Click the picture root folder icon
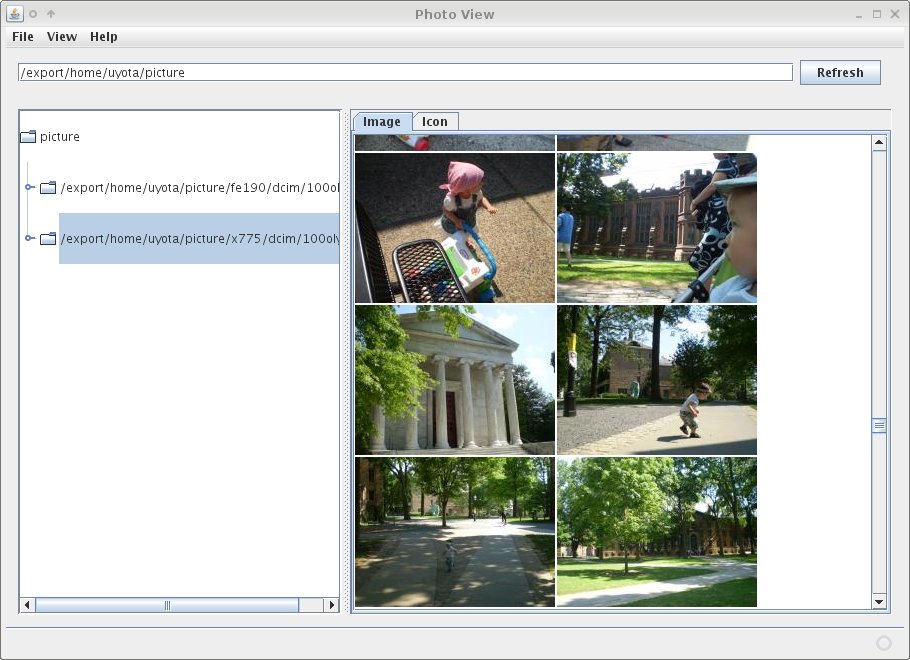This screenshot has width=910, height=660. point(28,136)
